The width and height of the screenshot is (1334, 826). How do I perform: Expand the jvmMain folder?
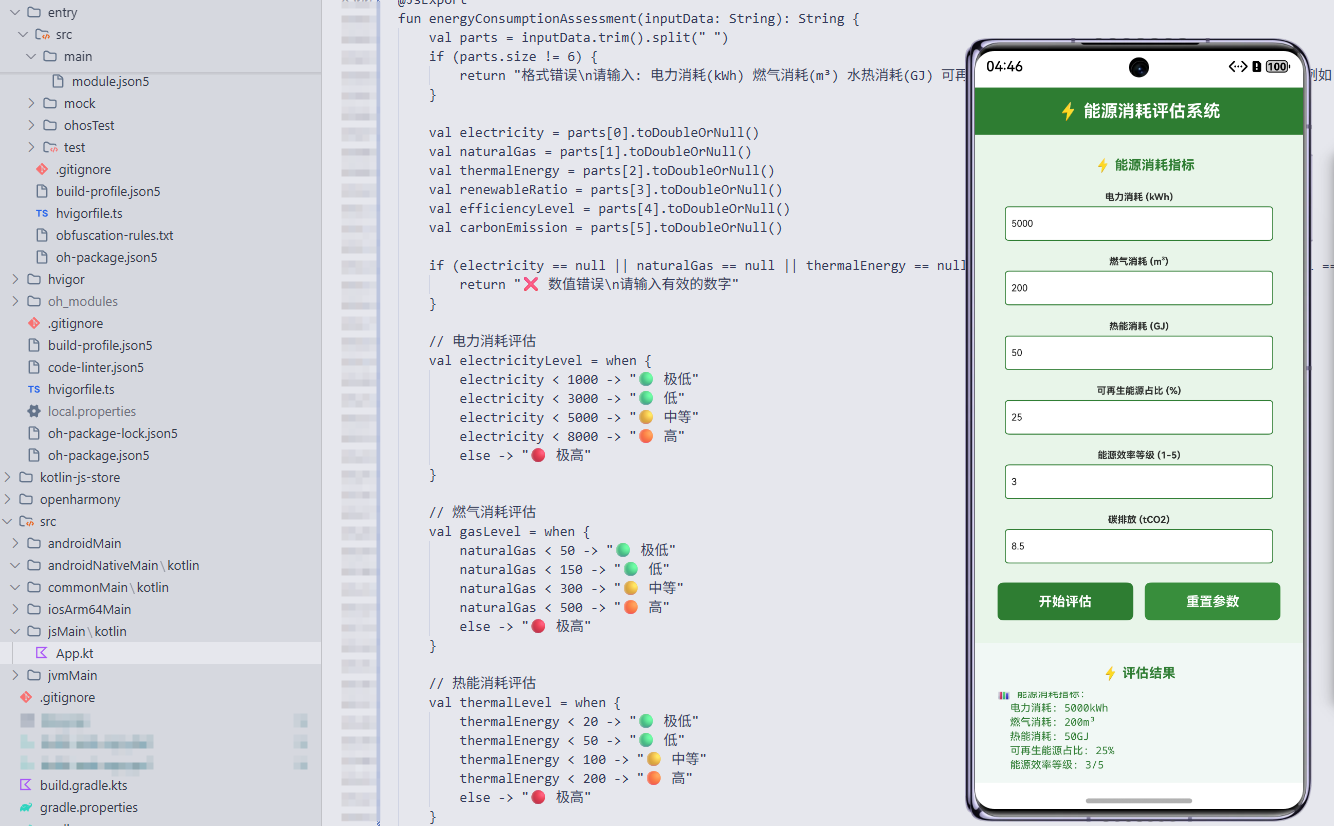coord(16,675)
